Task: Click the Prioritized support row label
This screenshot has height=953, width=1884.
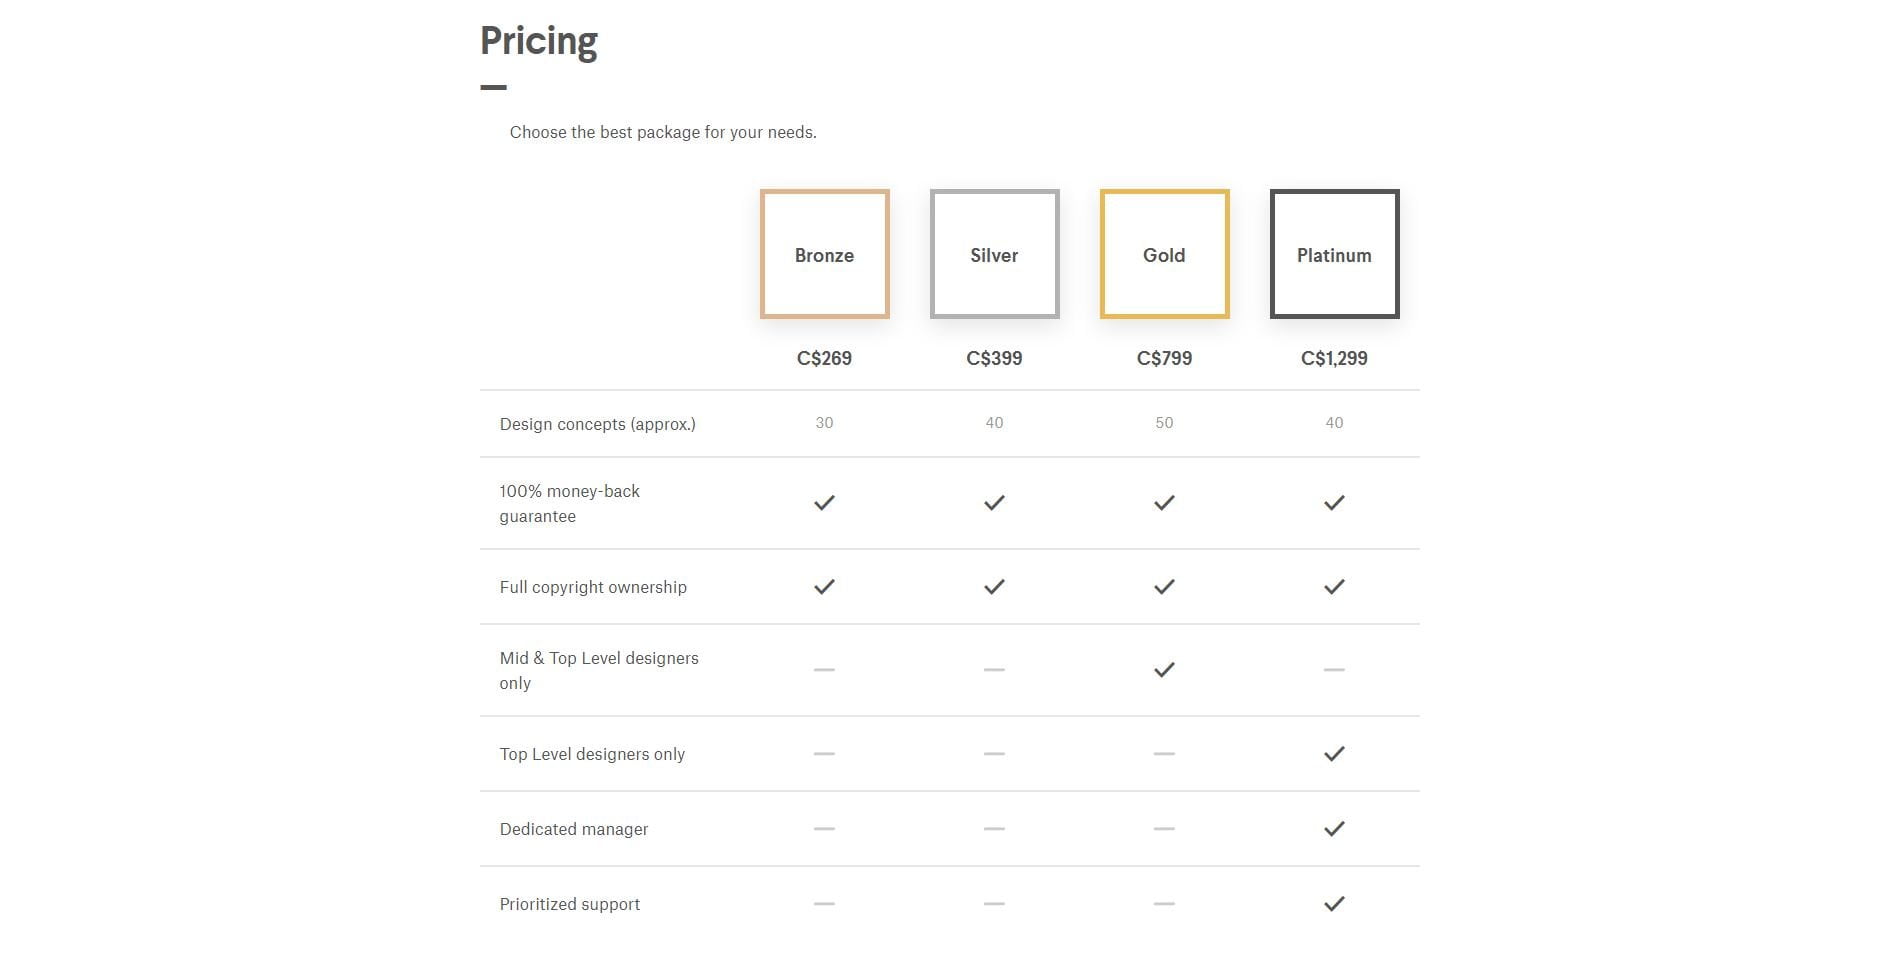Action: (x=570, y=904)
